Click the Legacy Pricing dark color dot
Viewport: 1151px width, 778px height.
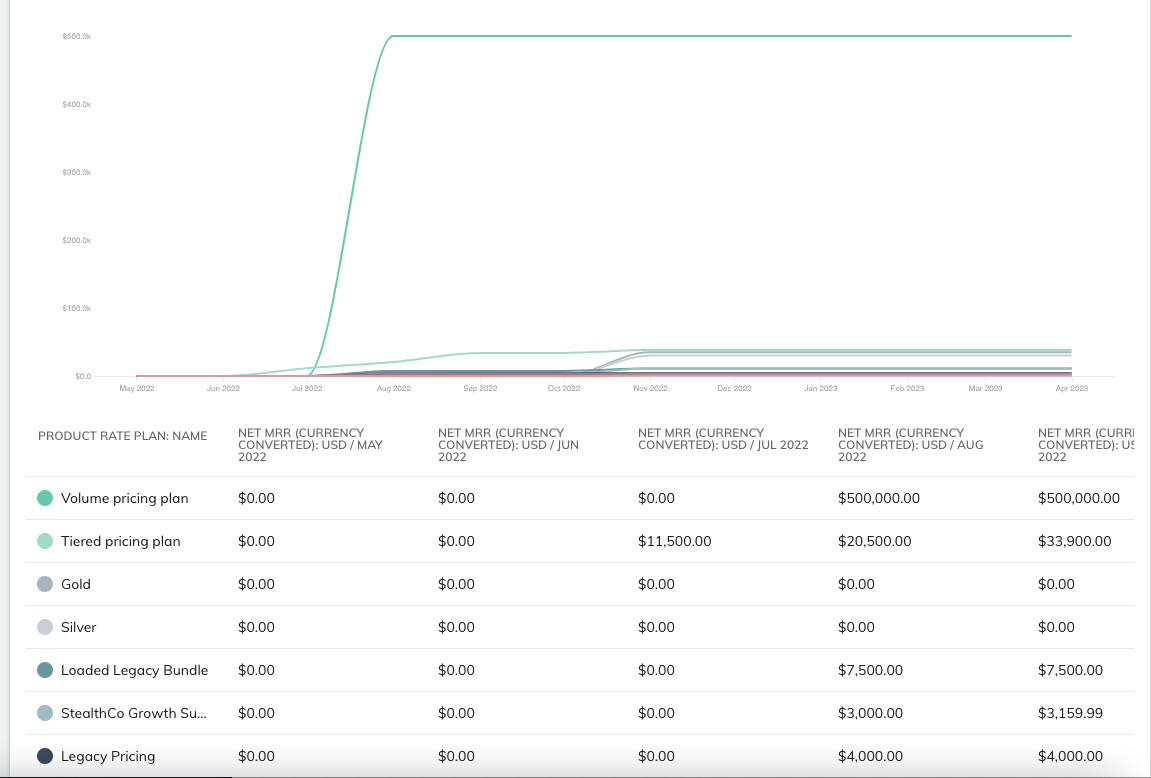coord(45,756)
